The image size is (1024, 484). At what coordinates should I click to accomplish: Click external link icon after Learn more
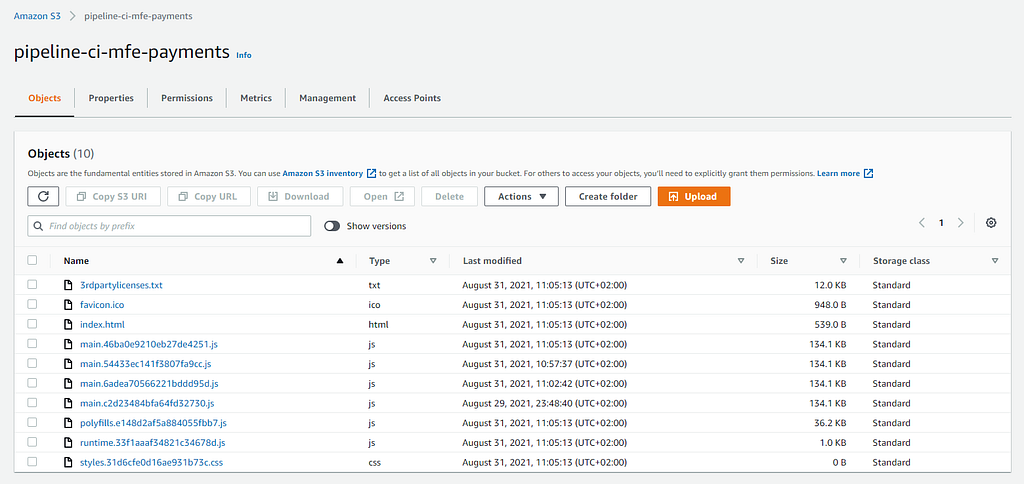pos(869,174)
